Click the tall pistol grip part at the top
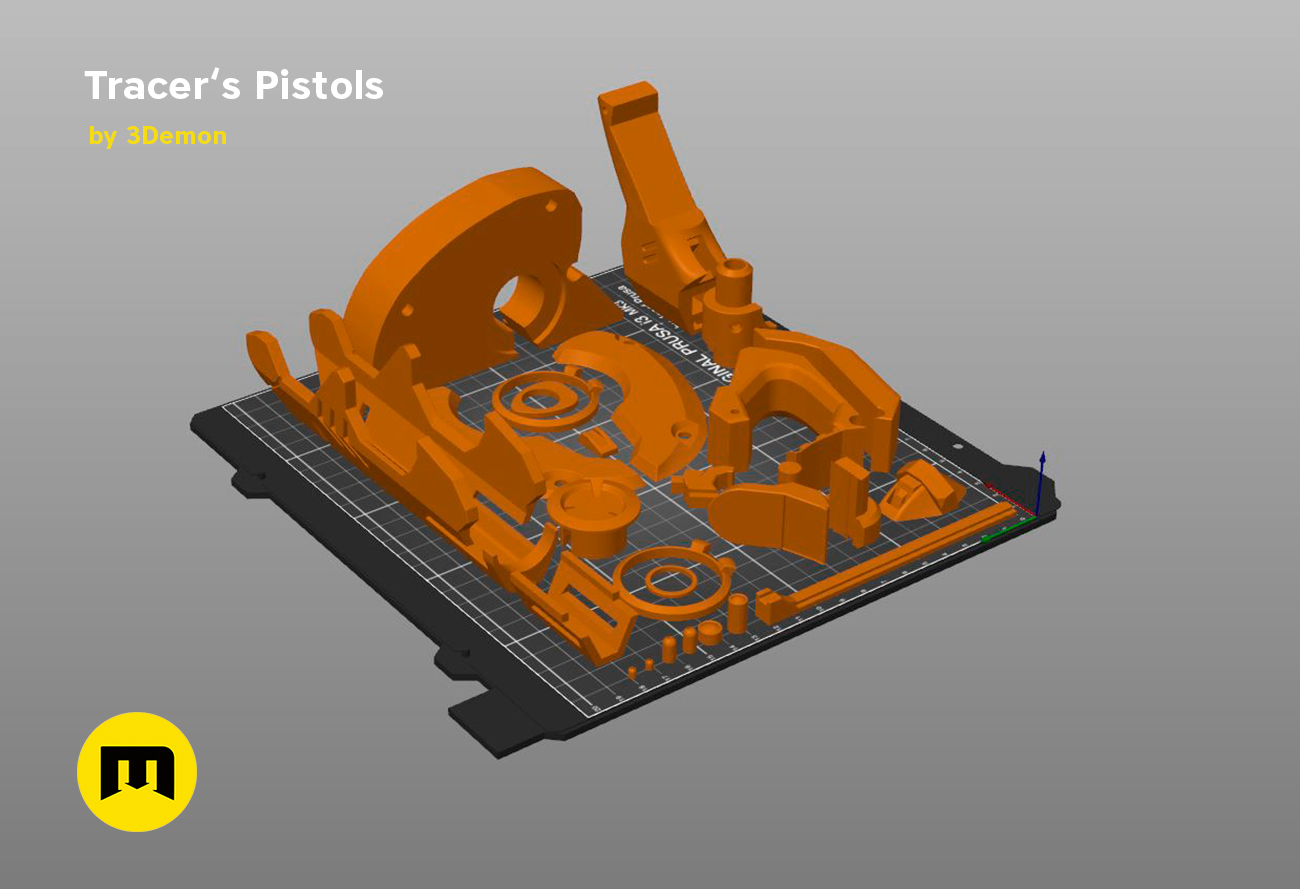The image size is (1300, 889). point(650,200)
